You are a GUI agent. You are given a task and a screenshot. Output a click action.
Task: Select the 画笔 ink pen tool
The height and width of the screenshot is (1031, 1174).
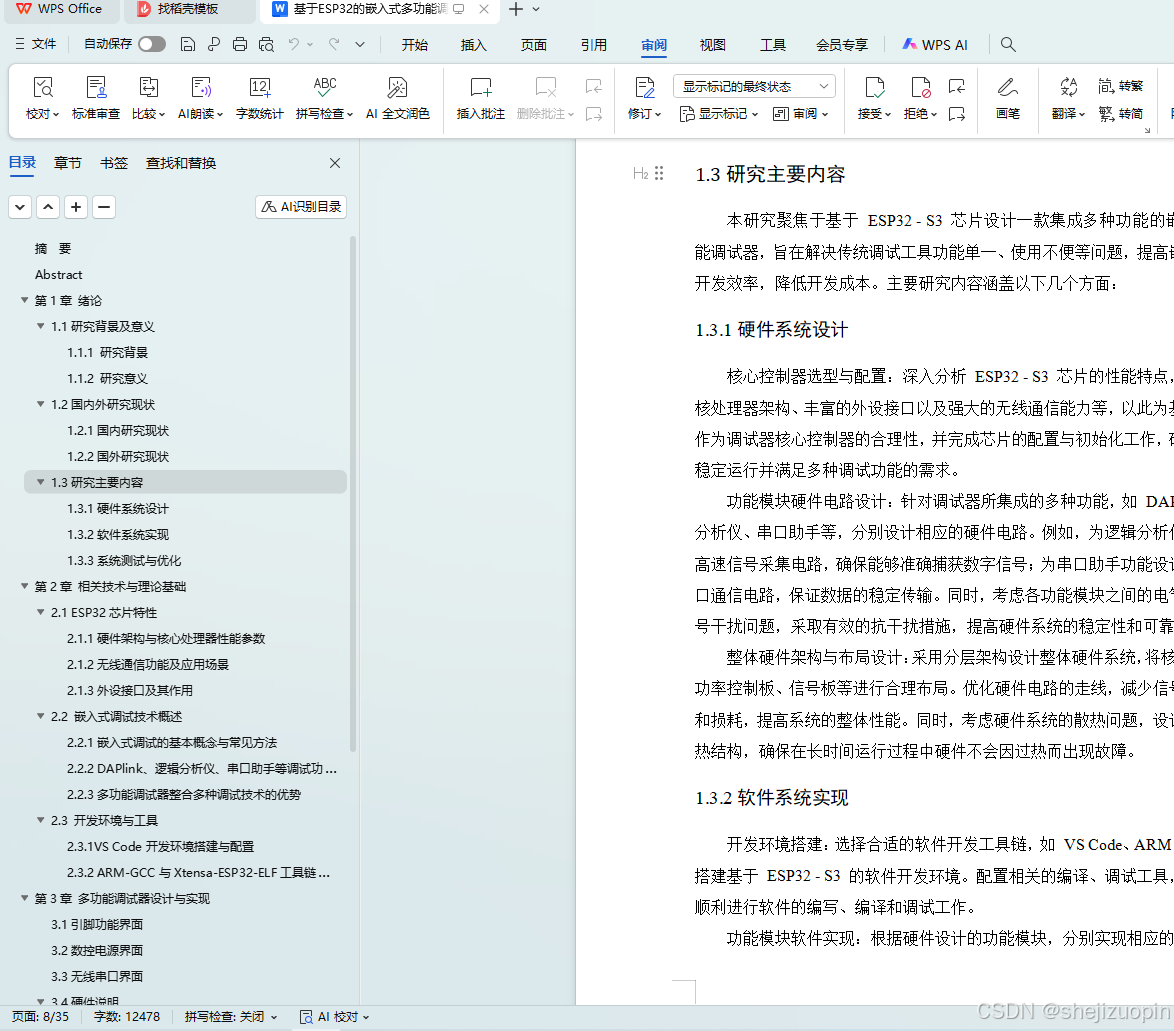pyautogui.click(x=1007, y=98)
